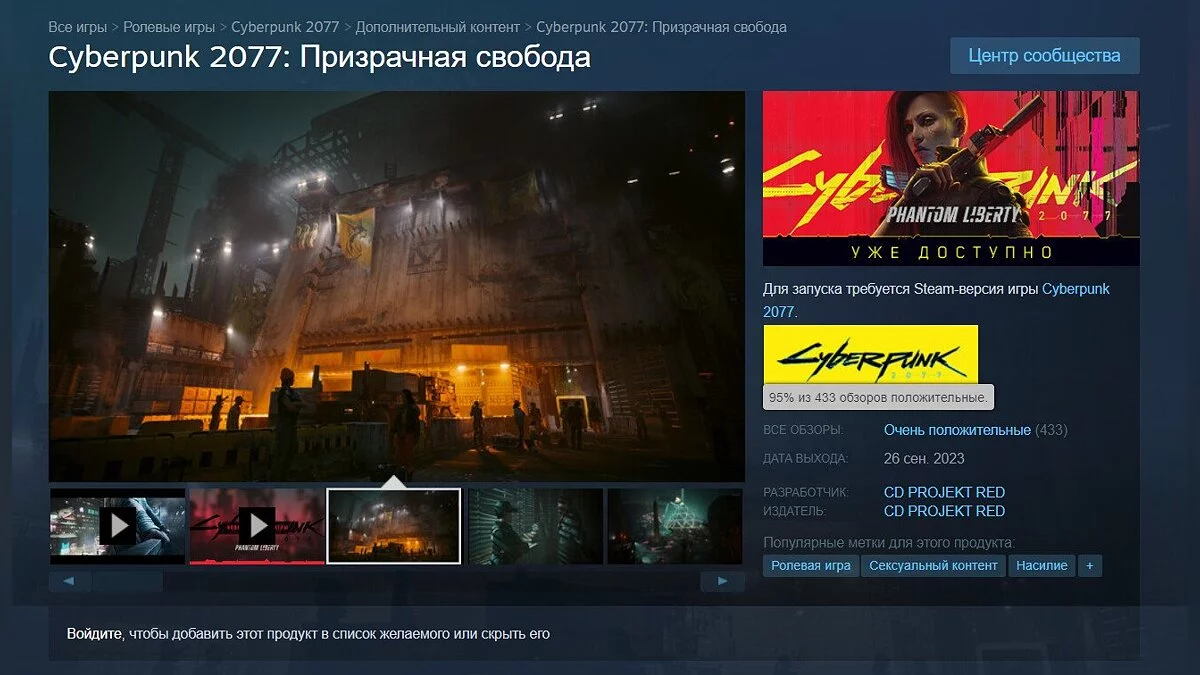Open Ролевые игры breadcrumb link
The height and width of the screenshot is (675, 1200).
pyautogui.click(x=169, y=27)
